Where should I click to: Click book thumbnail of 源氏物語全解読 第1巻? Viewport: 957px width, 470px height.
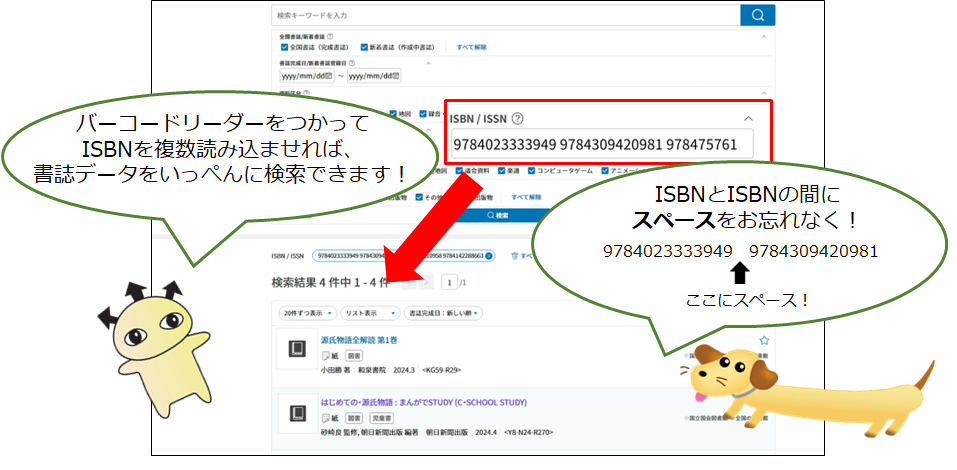click(297, 349)
